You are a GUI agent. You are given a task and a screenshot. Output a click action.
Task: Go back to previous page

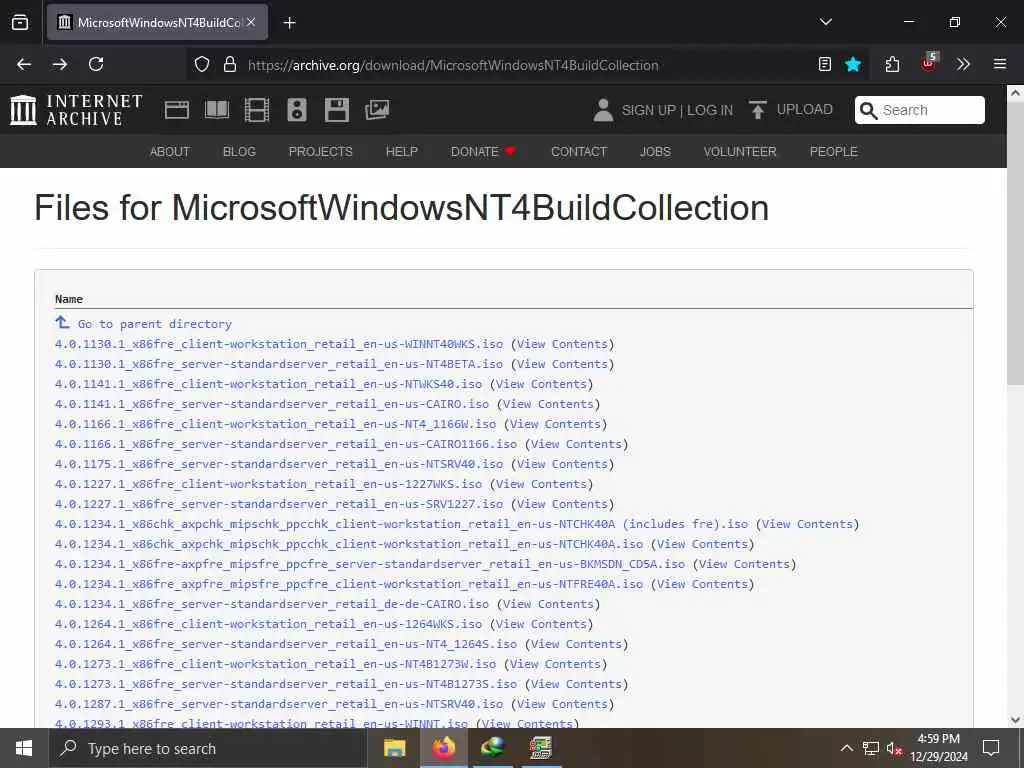tap(24, 64)
